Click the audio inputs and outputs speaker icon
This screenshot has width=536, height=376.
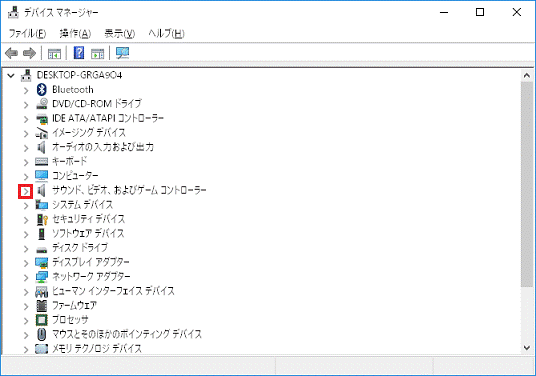[42, 147]
